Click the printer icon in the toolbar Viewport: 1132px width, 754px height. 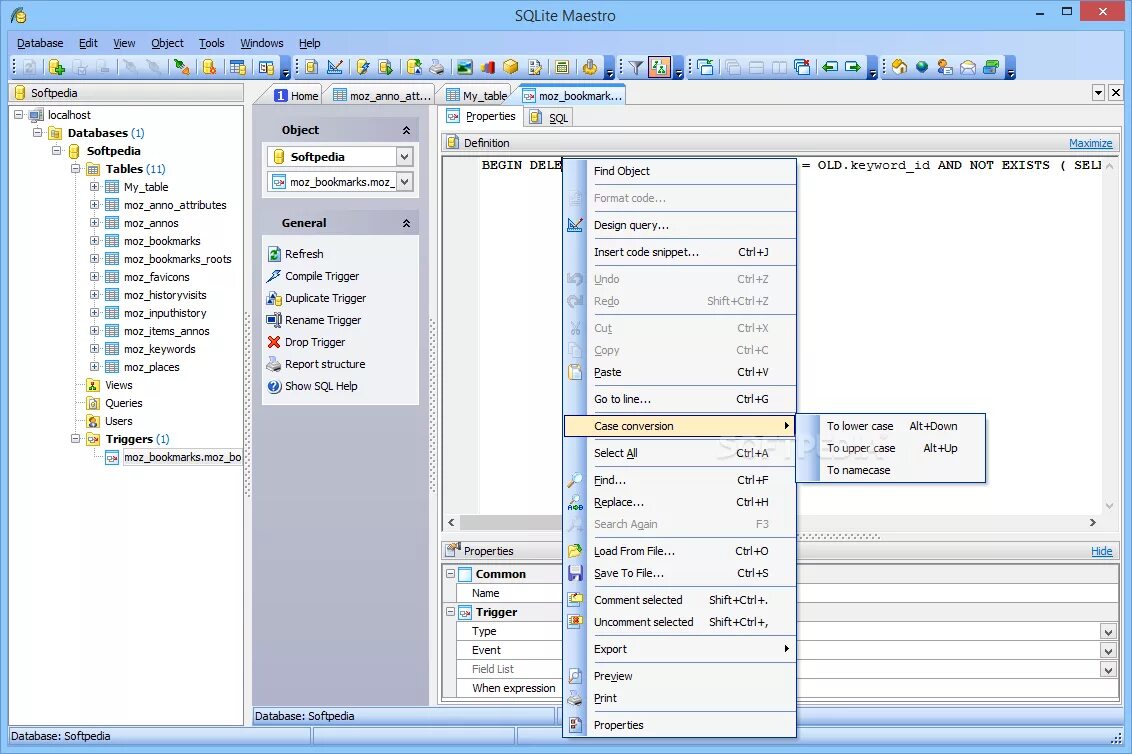[436, 67]
